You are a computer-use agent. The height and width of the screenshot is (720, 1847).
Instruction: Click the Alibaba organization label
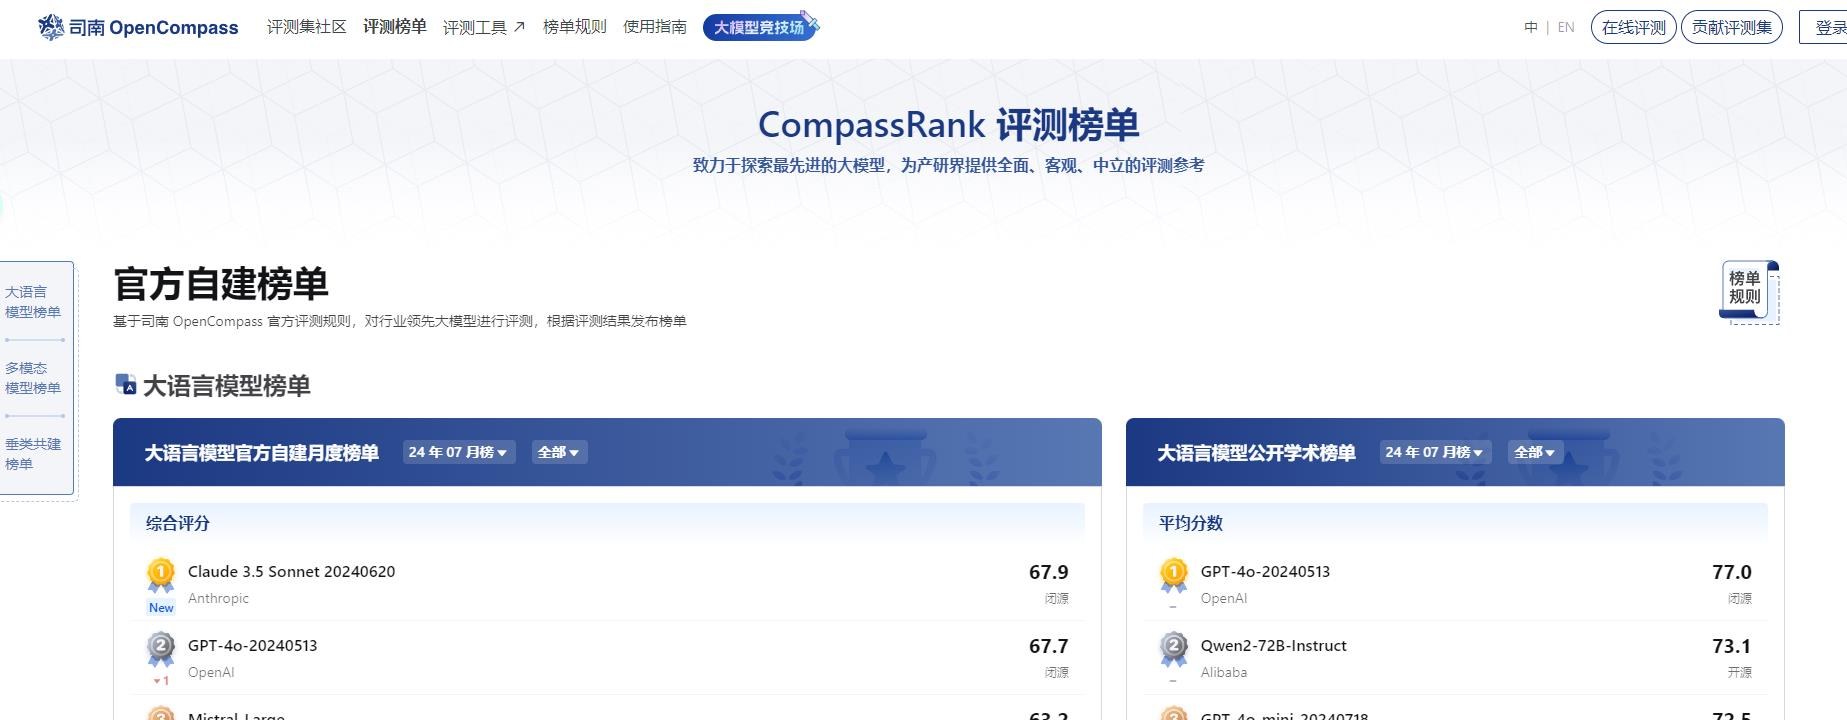pos(1224,672)
